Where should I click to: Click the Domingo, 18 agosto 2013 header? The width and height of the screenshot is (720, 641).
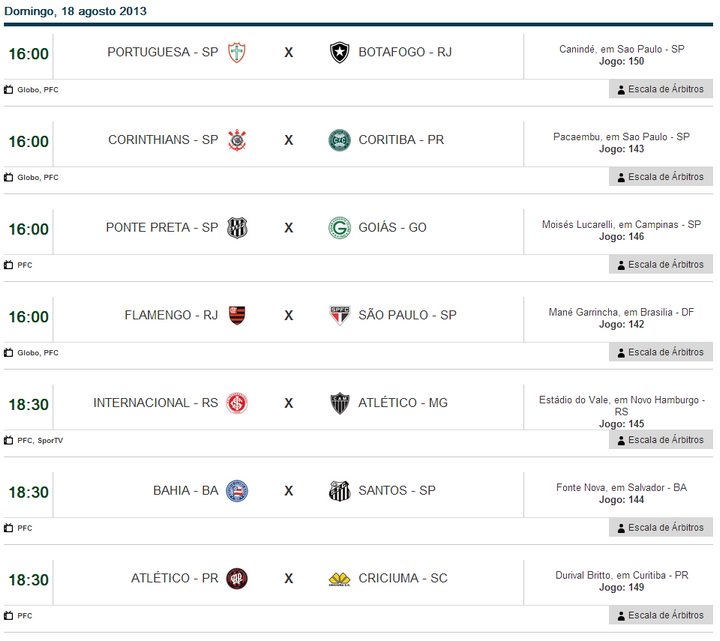76,11
